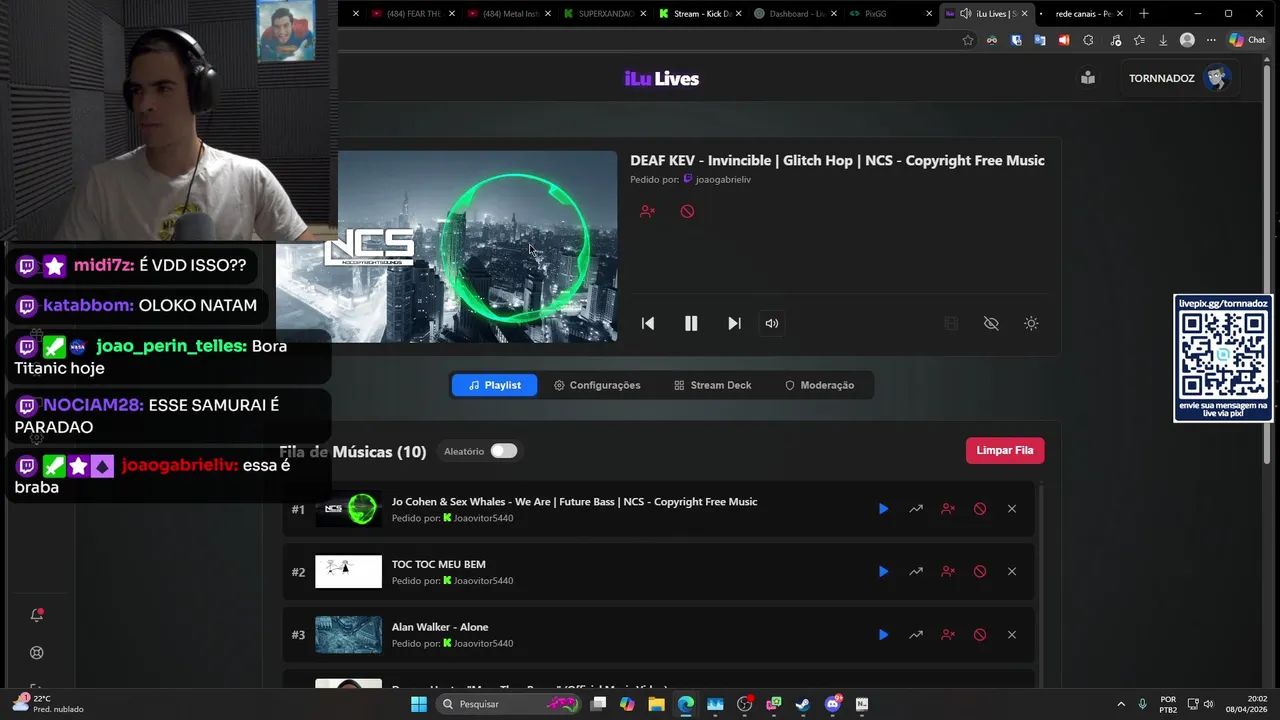Click the iLu Lives logo
The width and height of the screenshot is (1280, 720).
[662, 79]
